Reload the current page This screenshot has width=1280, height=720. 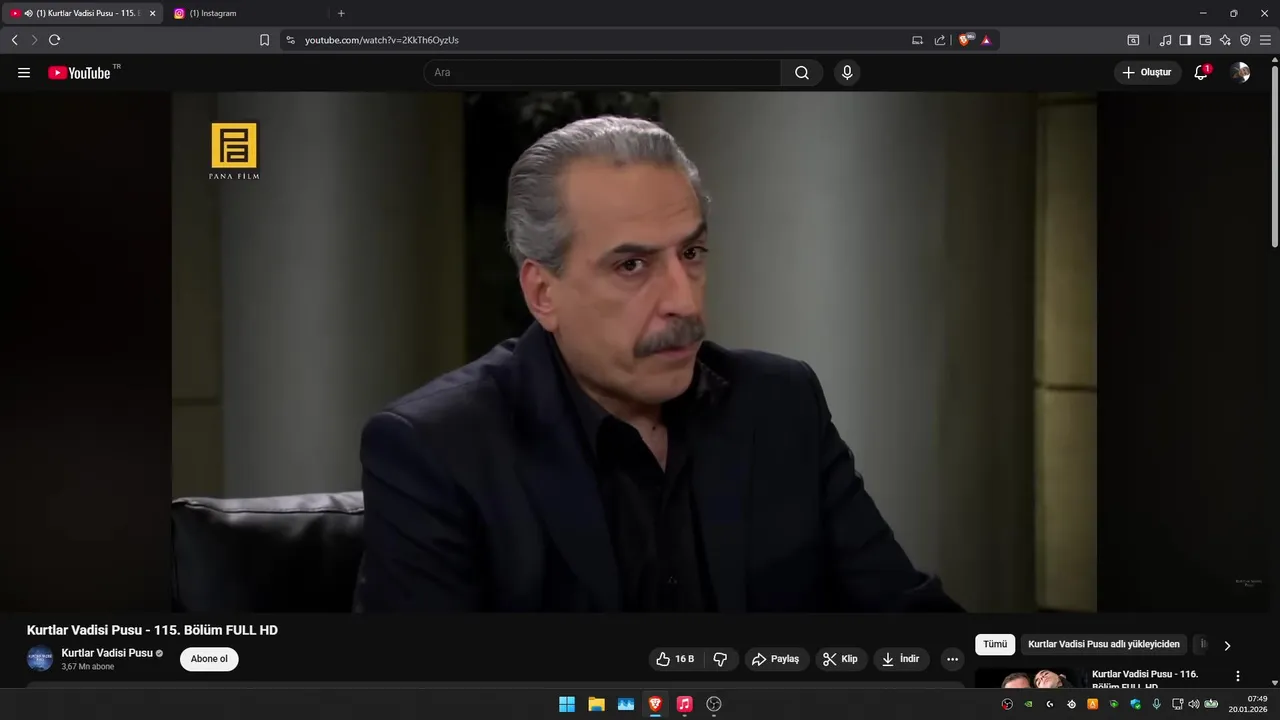54,40
